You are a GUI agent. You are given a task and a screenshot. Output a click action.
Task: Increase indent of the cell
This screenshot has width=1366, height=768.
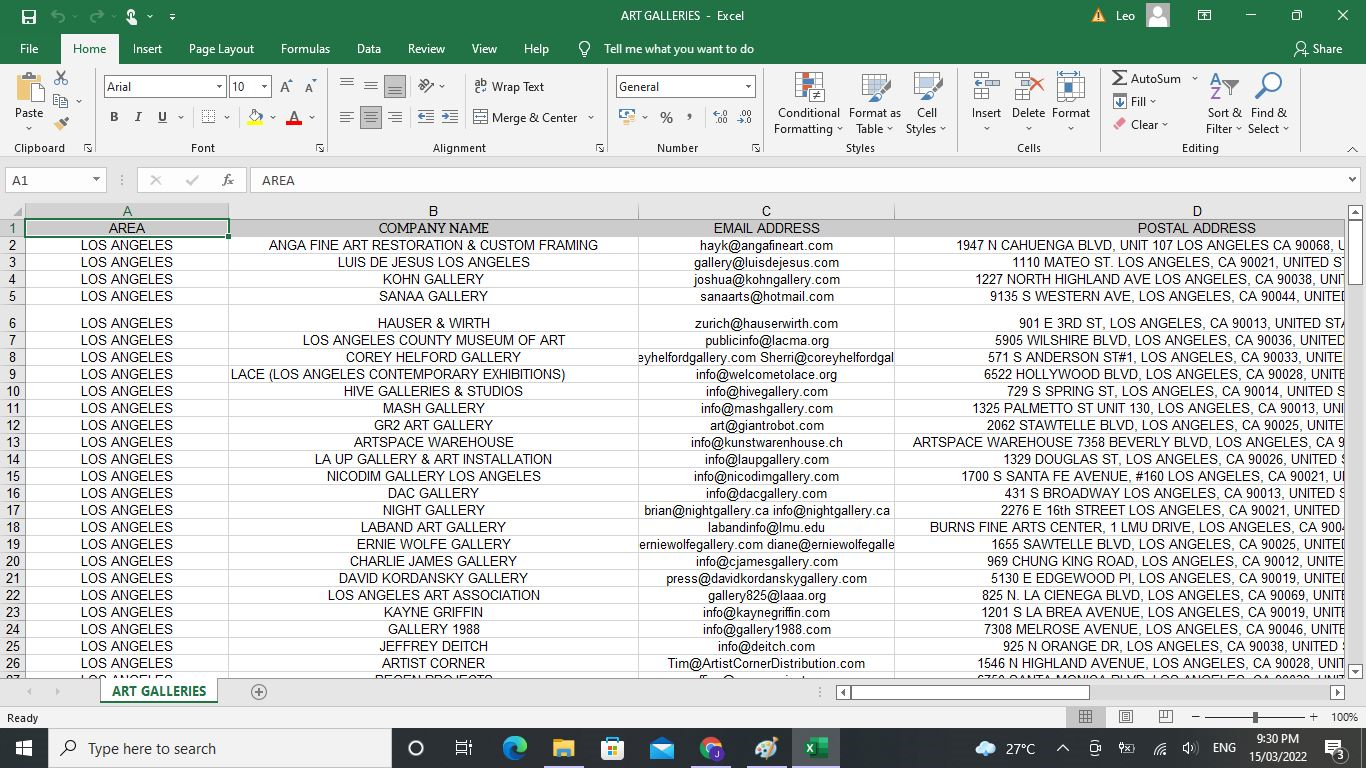click(x=451, y=117)
